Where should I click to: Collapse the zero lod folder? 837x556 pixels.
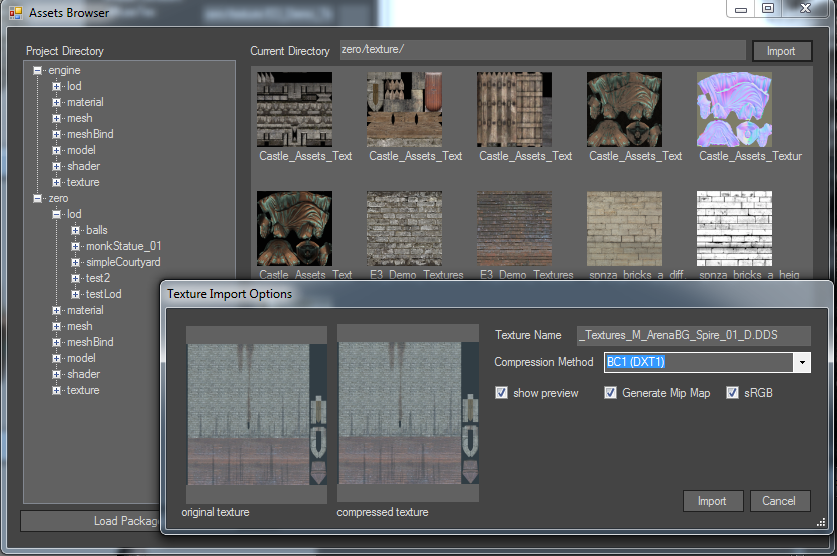[x=57, y=215]
